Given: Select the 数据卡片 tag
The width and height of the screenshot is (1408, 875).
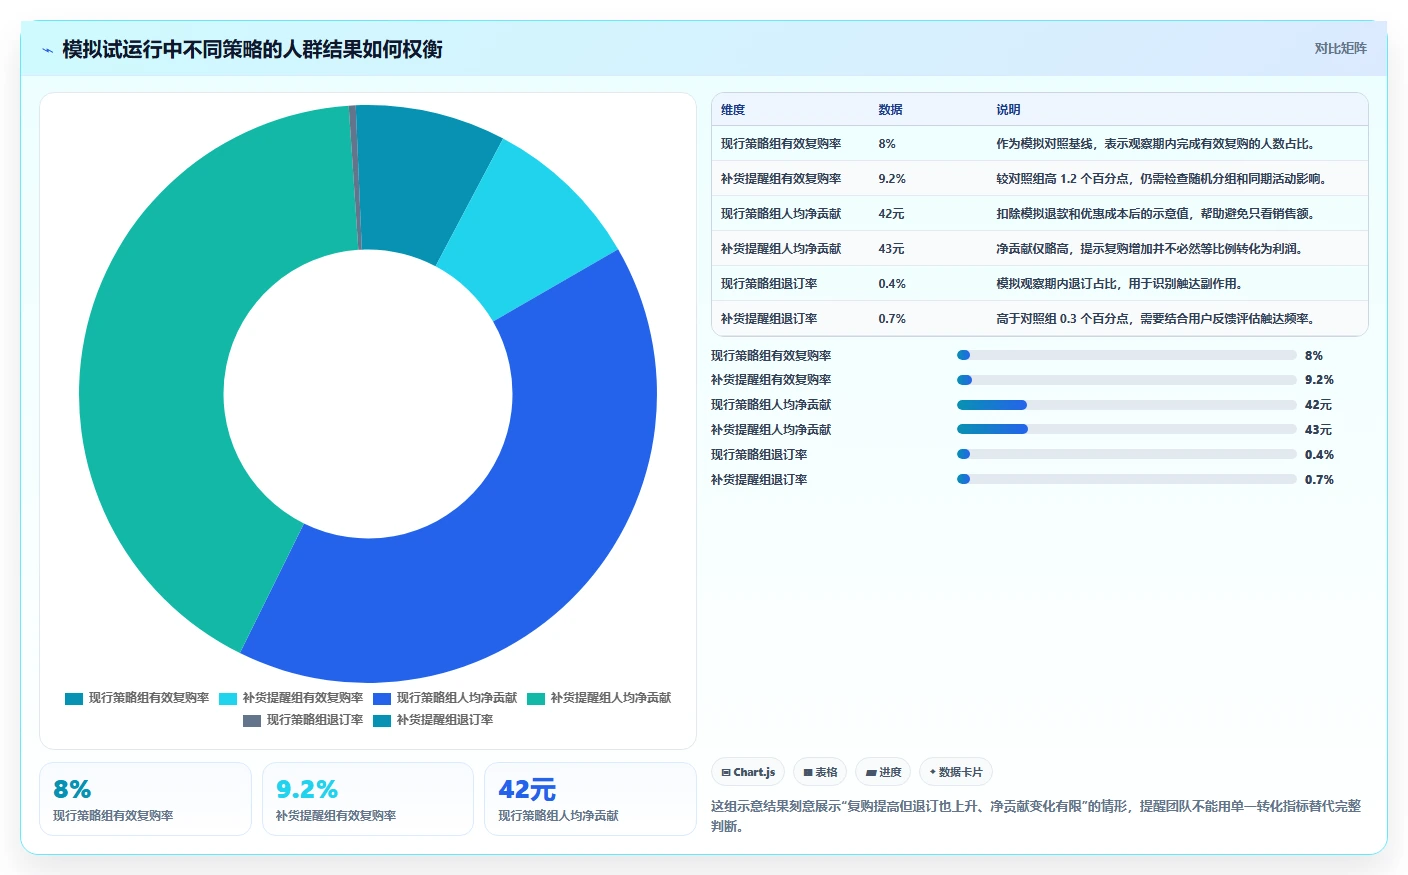Looking at the screenshot, I should (956, 772).
